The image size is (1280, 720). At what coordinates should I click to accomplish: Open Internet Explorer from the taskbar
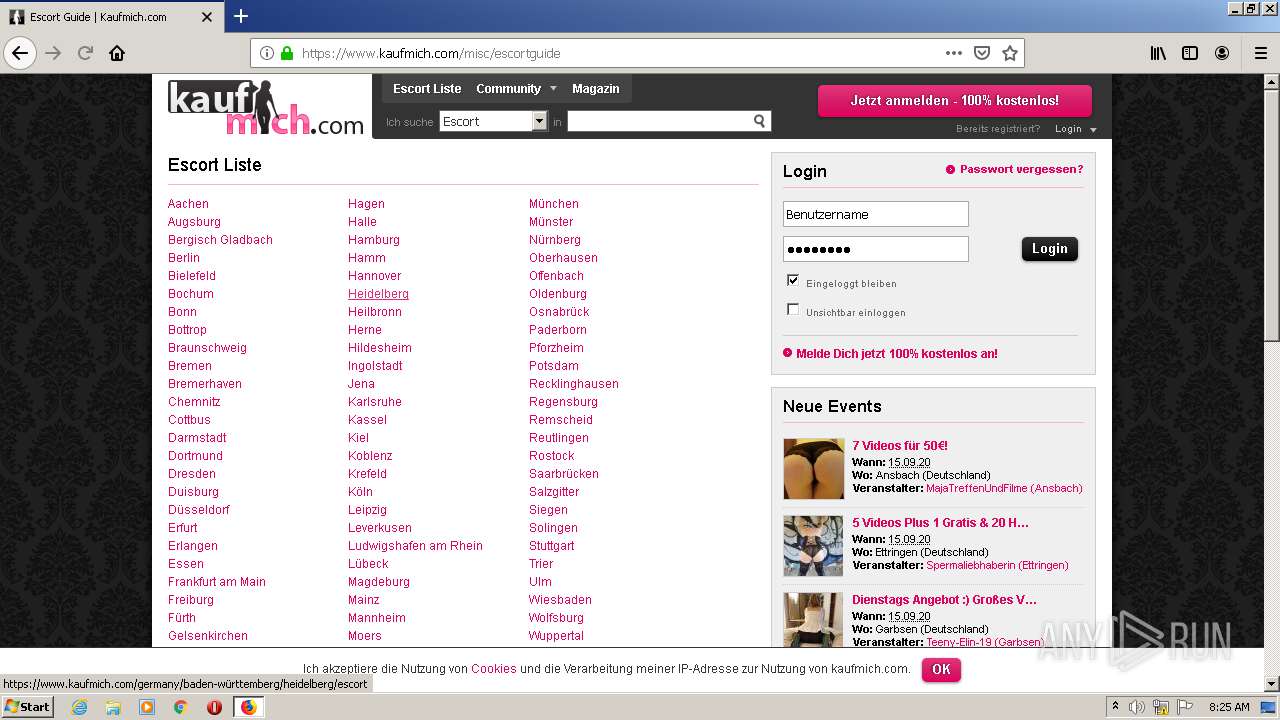tap(79, 707)
